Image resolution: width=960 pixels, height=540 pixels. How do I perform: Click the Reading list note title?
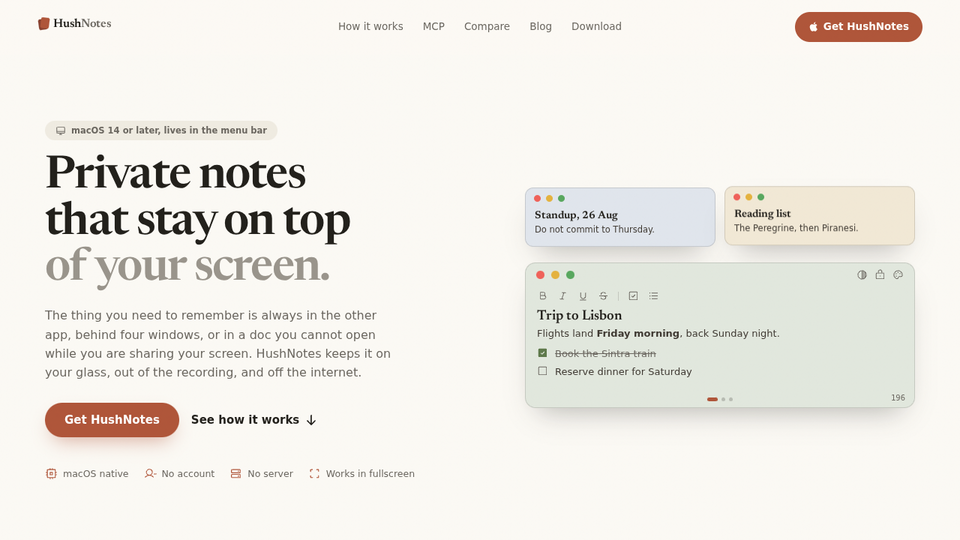(762, 214)
